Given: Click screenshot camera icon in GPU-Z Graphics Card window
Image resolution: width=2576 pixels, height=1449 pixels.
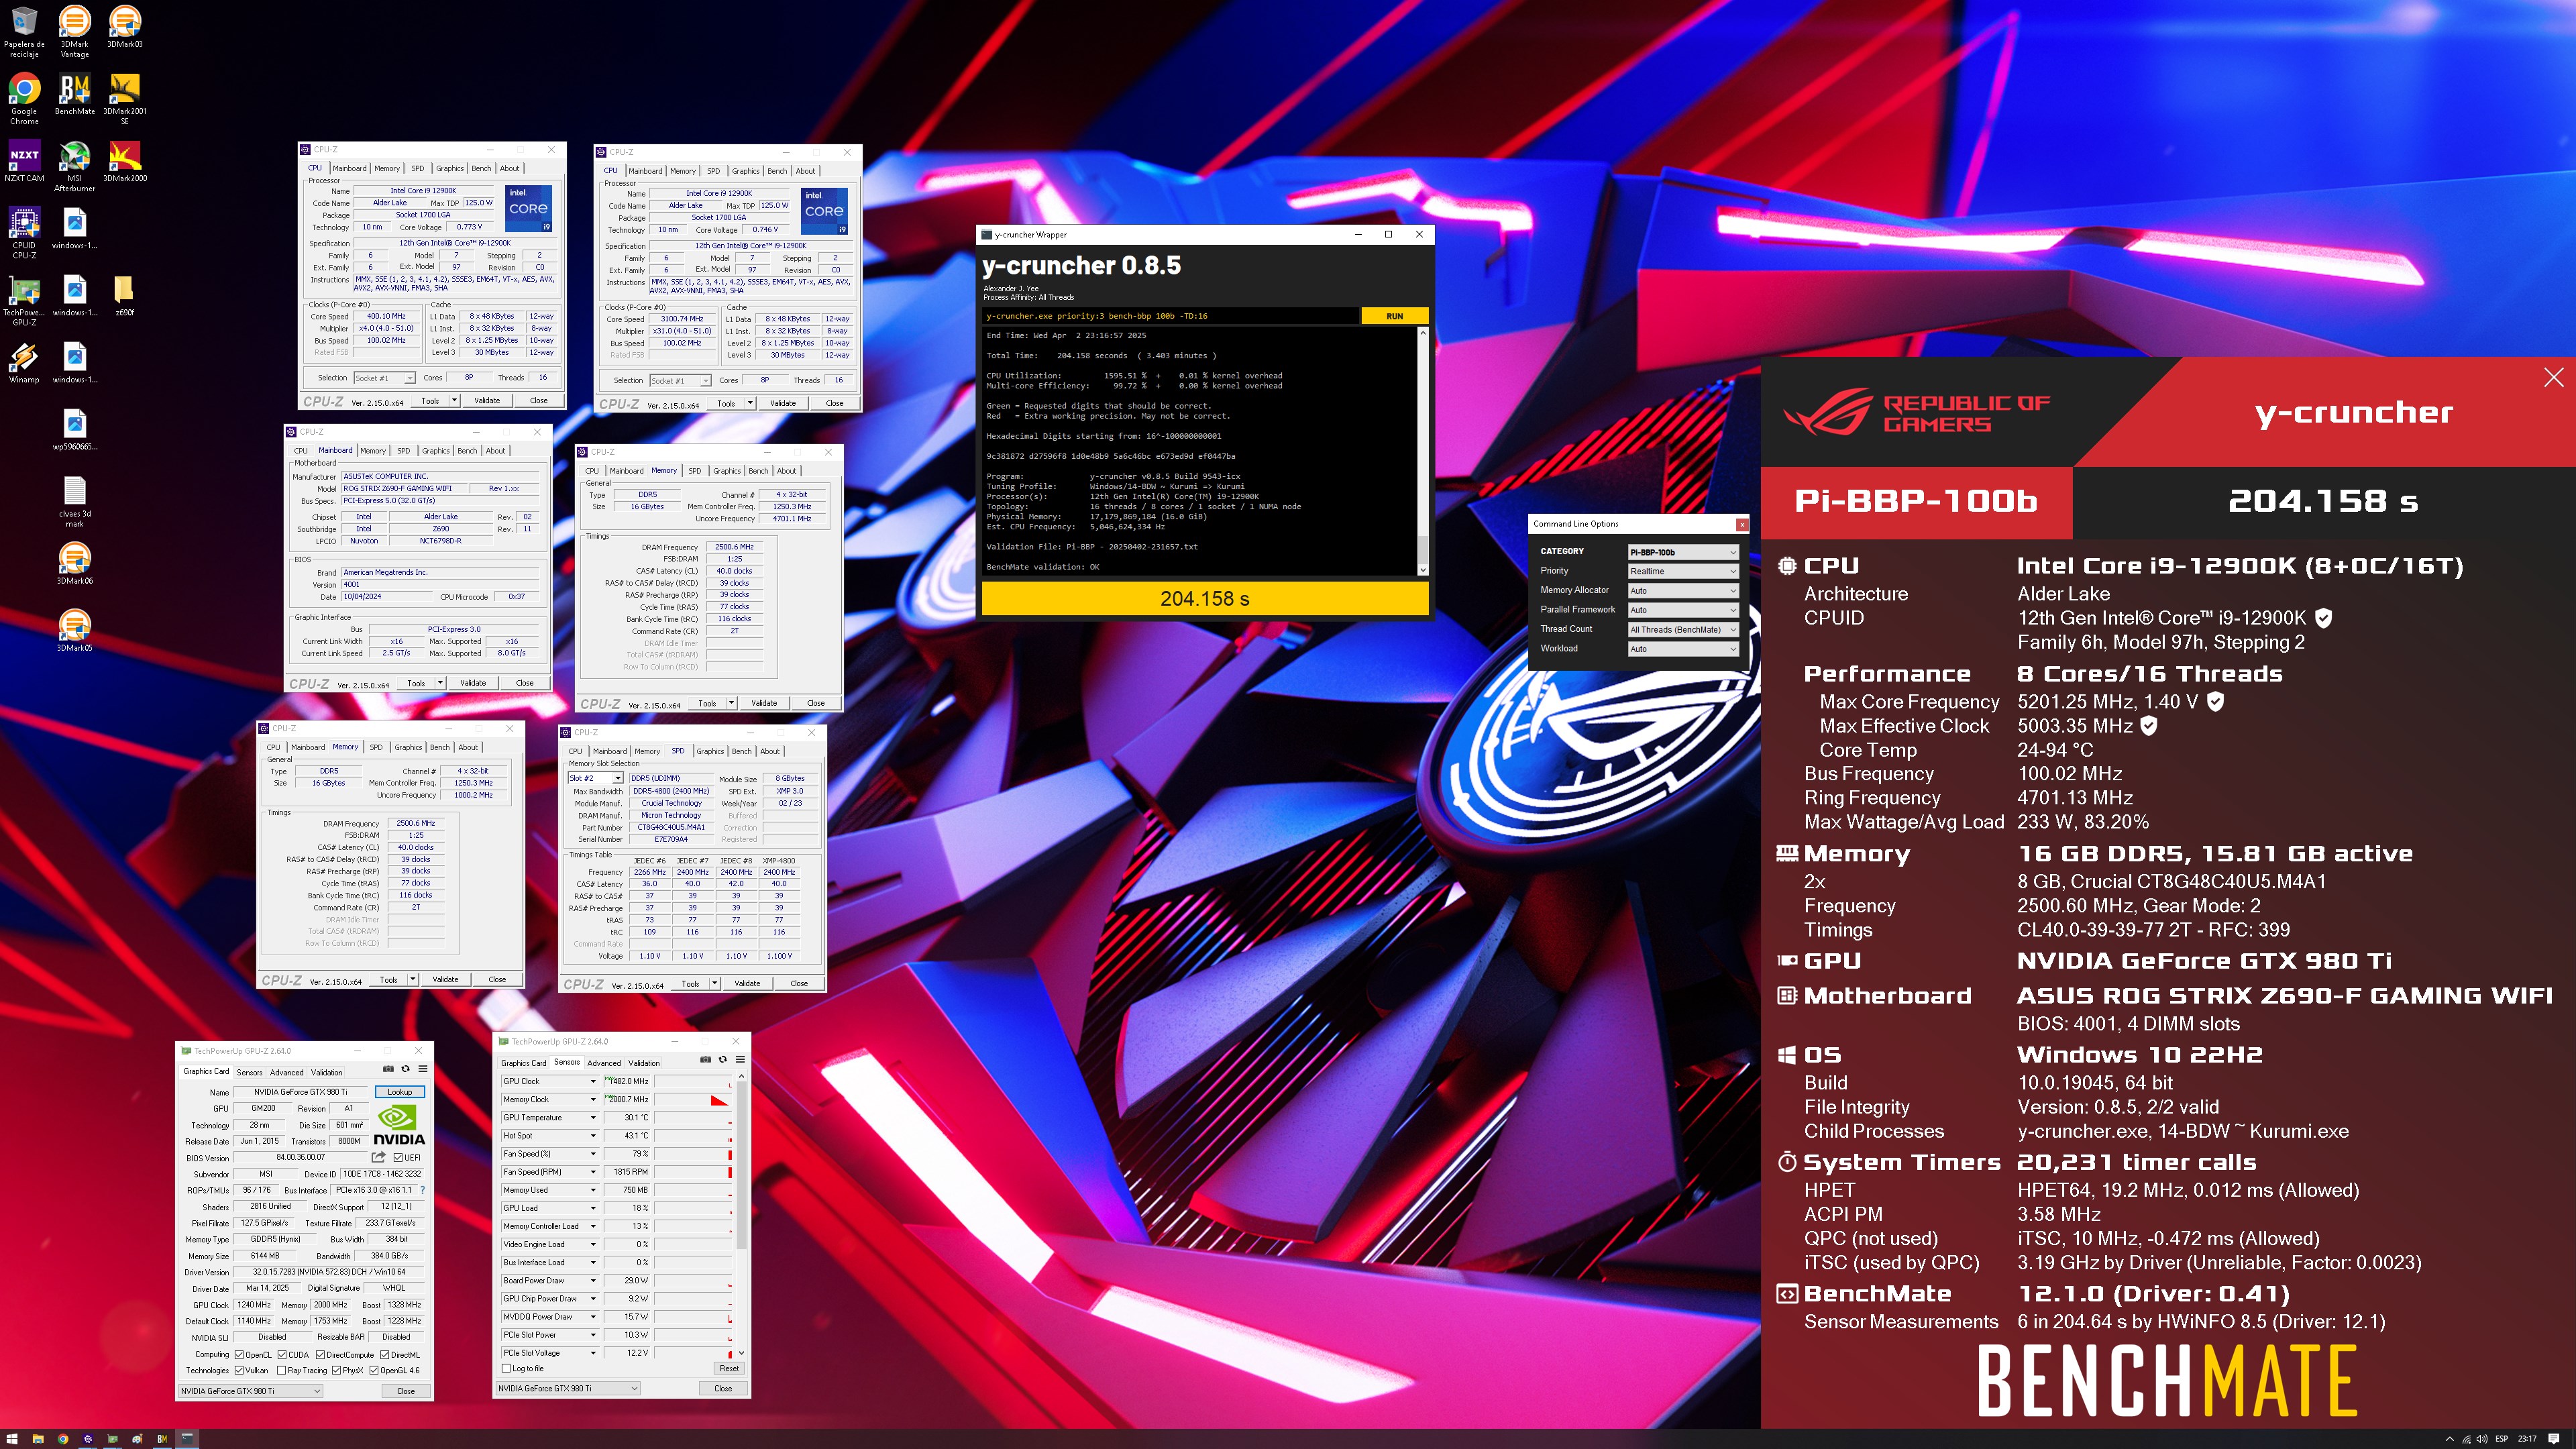Looking at the screenshot, I should tap(389, 1069).
